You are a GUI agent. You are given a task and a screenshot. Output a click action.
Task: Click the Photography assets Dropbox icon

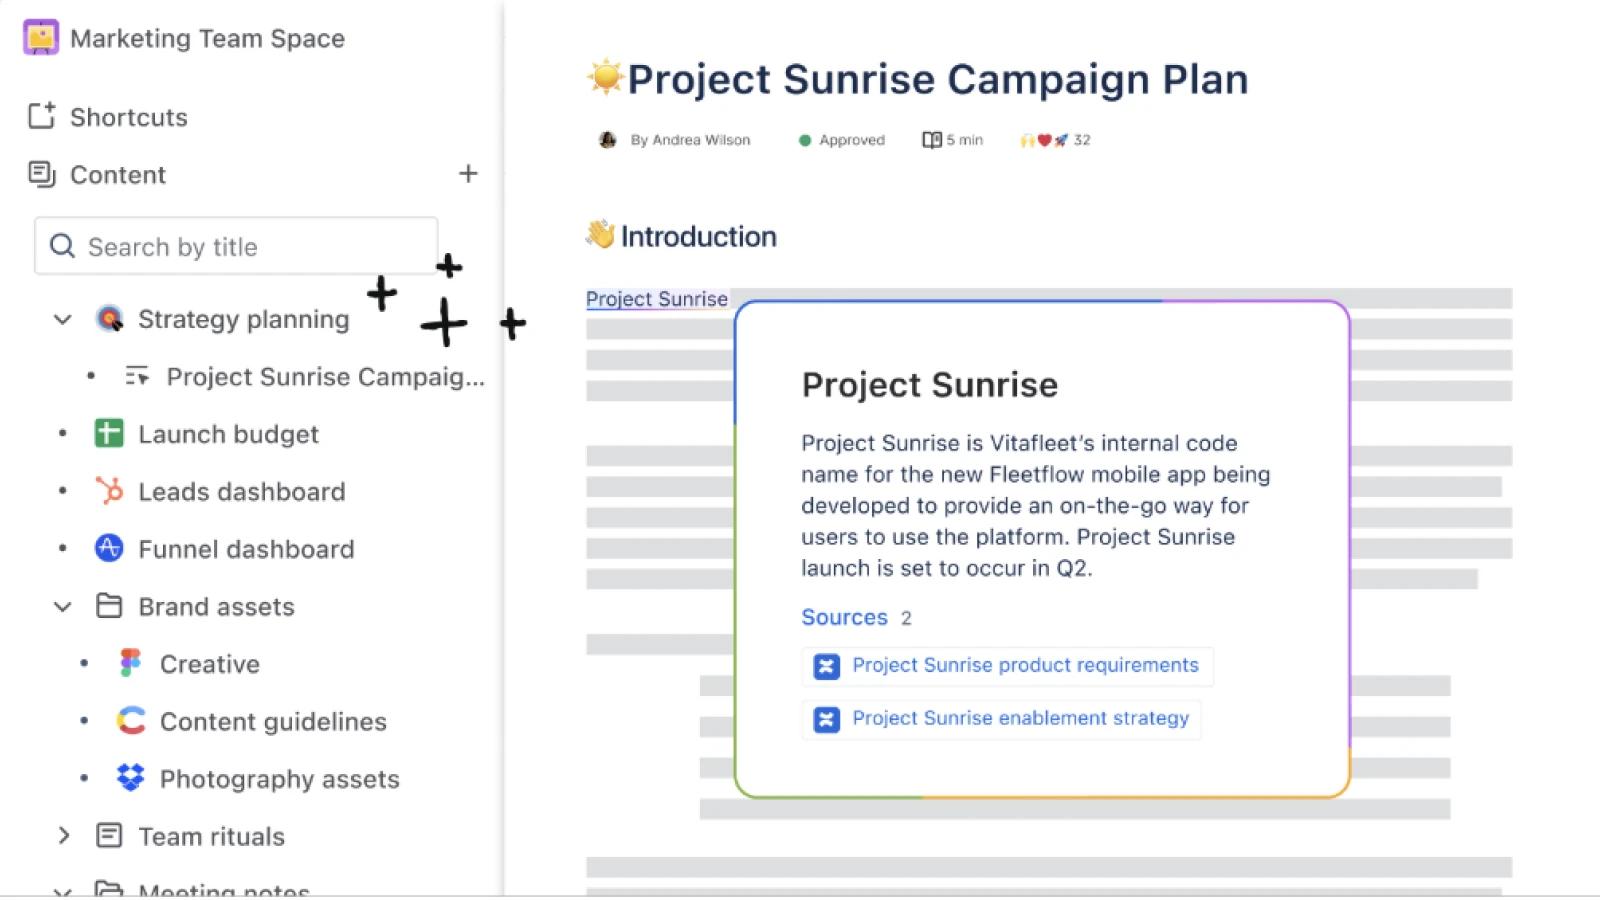[x=131, y=778]
